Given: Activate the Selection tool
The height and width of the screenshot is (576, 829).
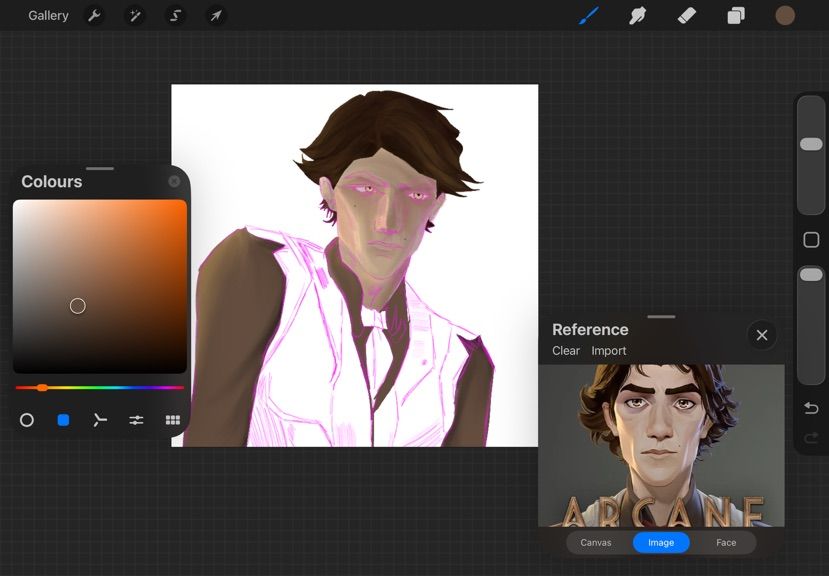Looking at the screenshot, I should click(x=175, y=15).
